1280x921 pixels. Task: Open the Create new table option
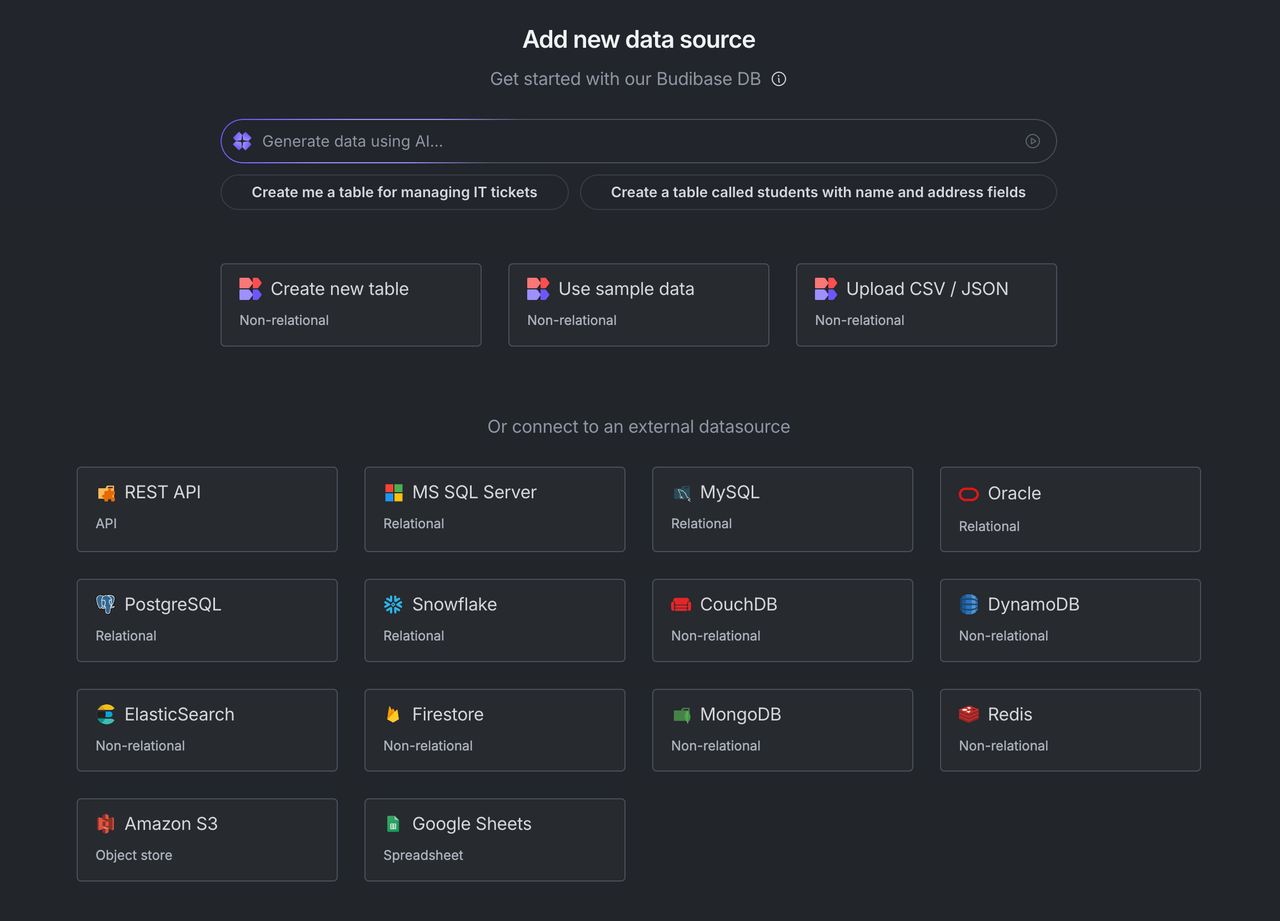coord(350,304)
